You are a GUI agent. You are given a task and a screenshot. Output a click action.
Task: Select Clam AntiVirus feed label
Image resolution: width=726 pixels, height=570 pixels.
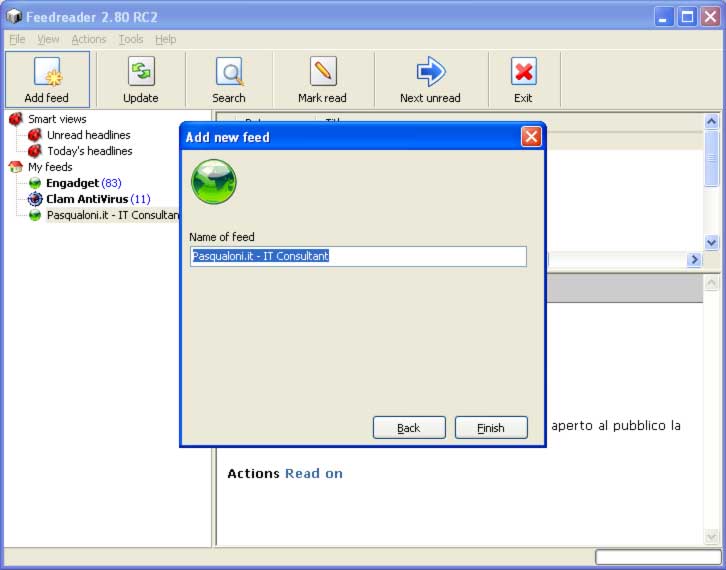click(x=87, y=199)
